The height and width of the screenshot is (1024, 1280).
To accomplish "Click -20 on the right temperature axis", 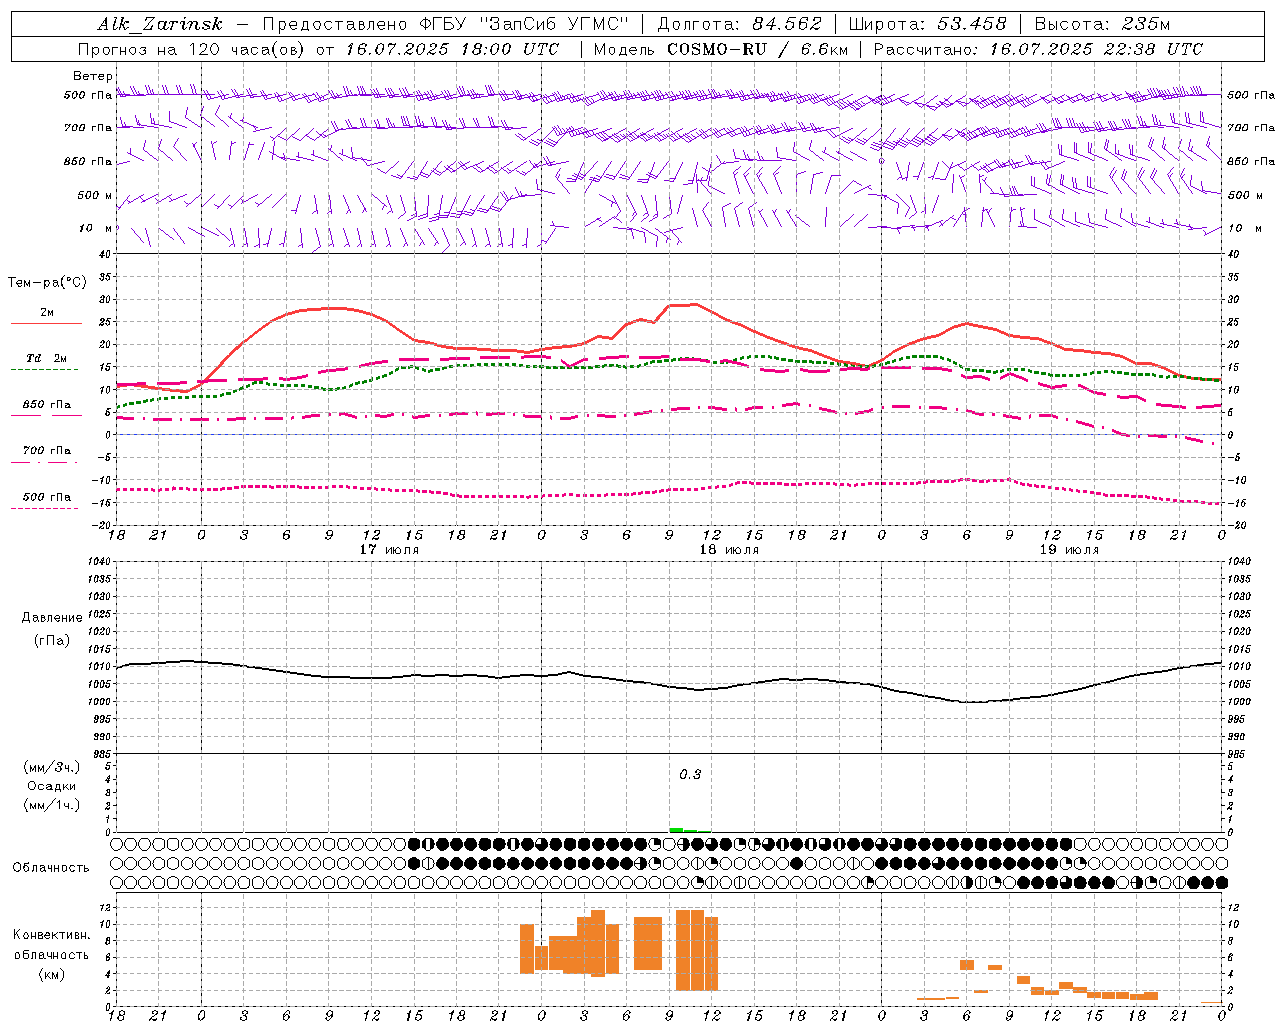I will point(1235,526).
